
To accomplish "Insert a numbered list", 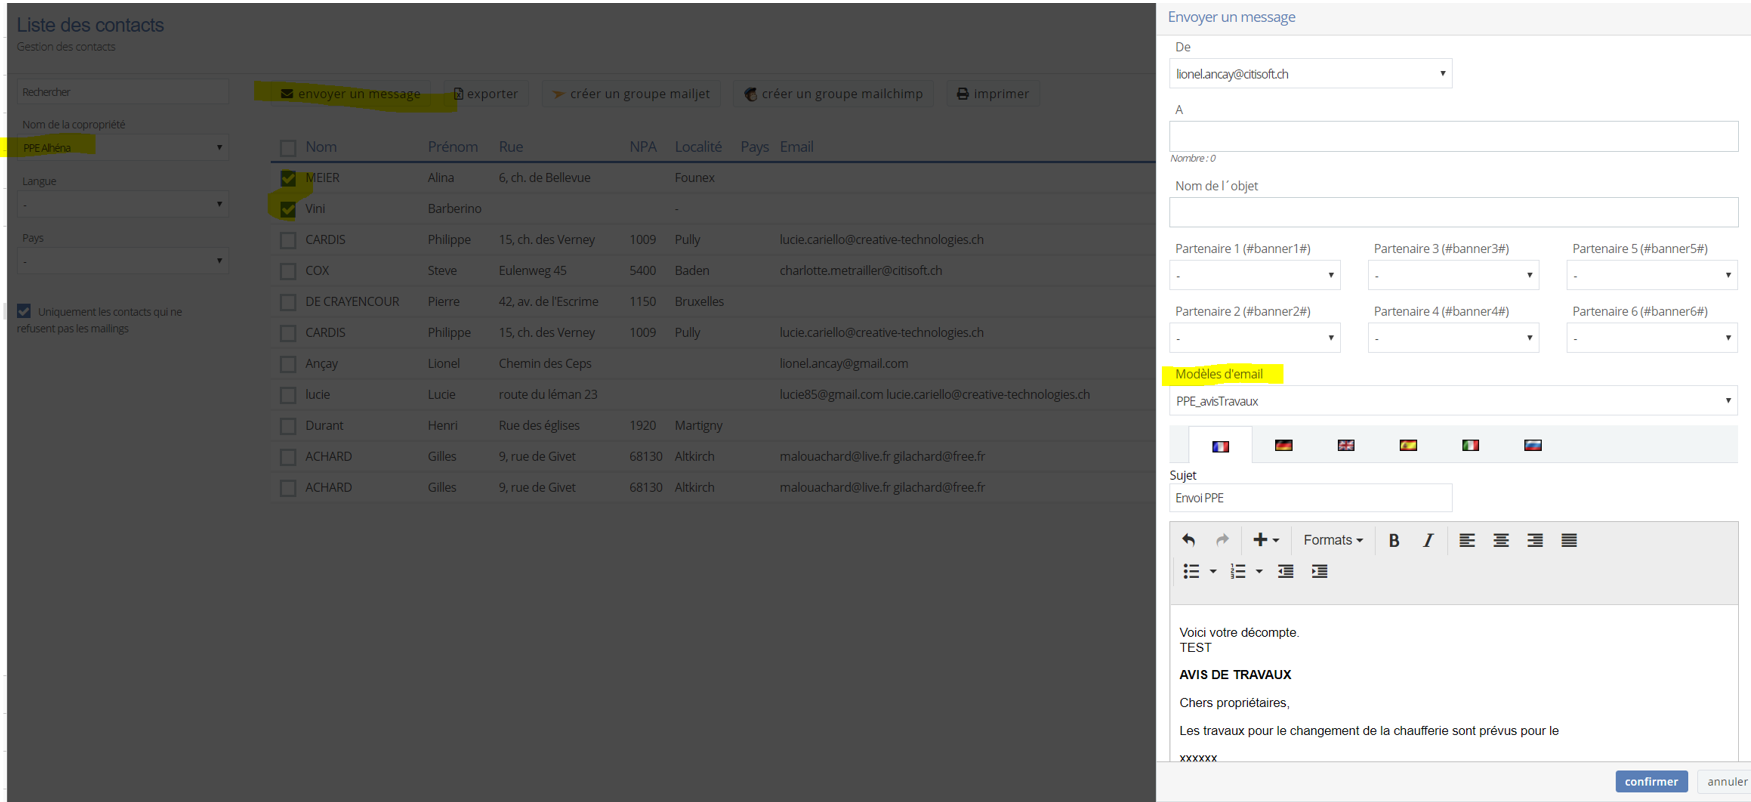I will [1238, 571].
